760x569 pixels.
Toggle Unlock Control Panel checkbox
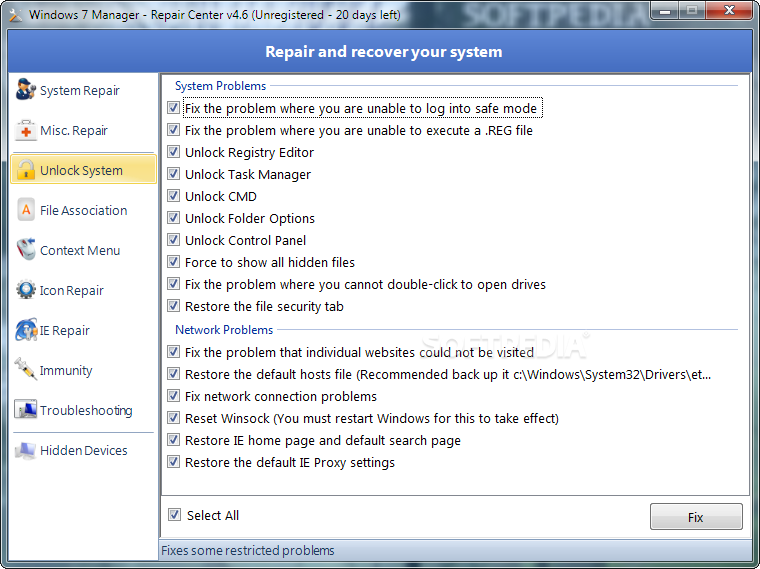coord(173,239)
